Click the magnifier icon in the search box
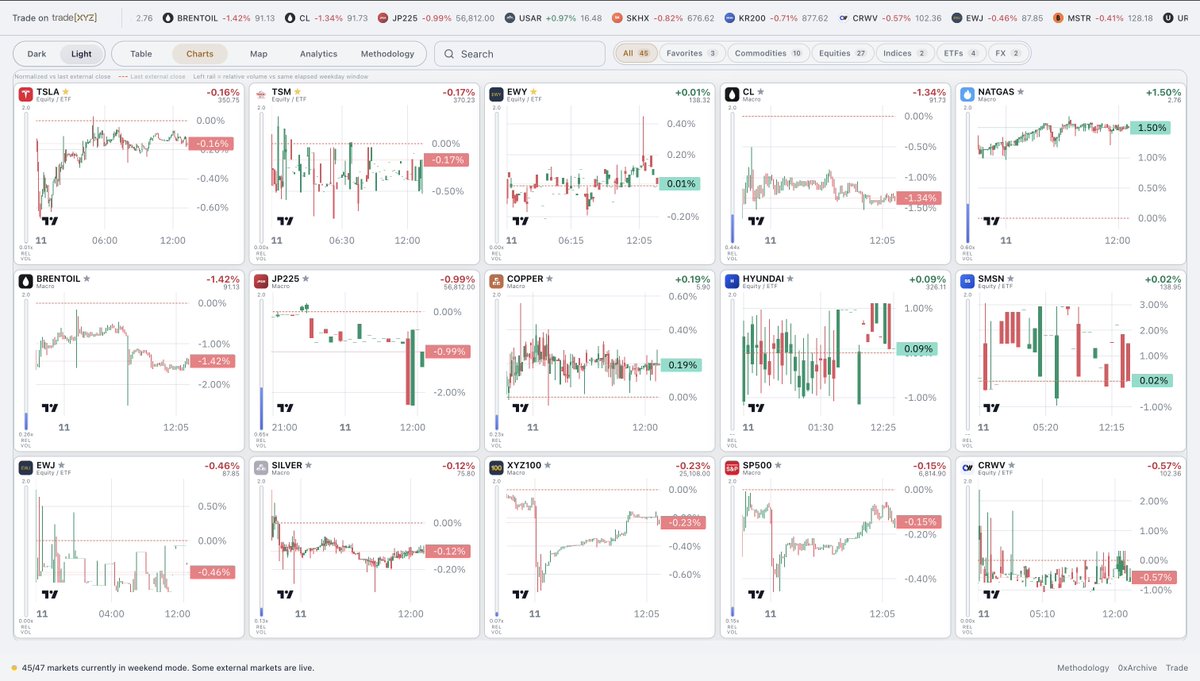This screenshot has width=1200, height=681. click(x=450, y=54)
